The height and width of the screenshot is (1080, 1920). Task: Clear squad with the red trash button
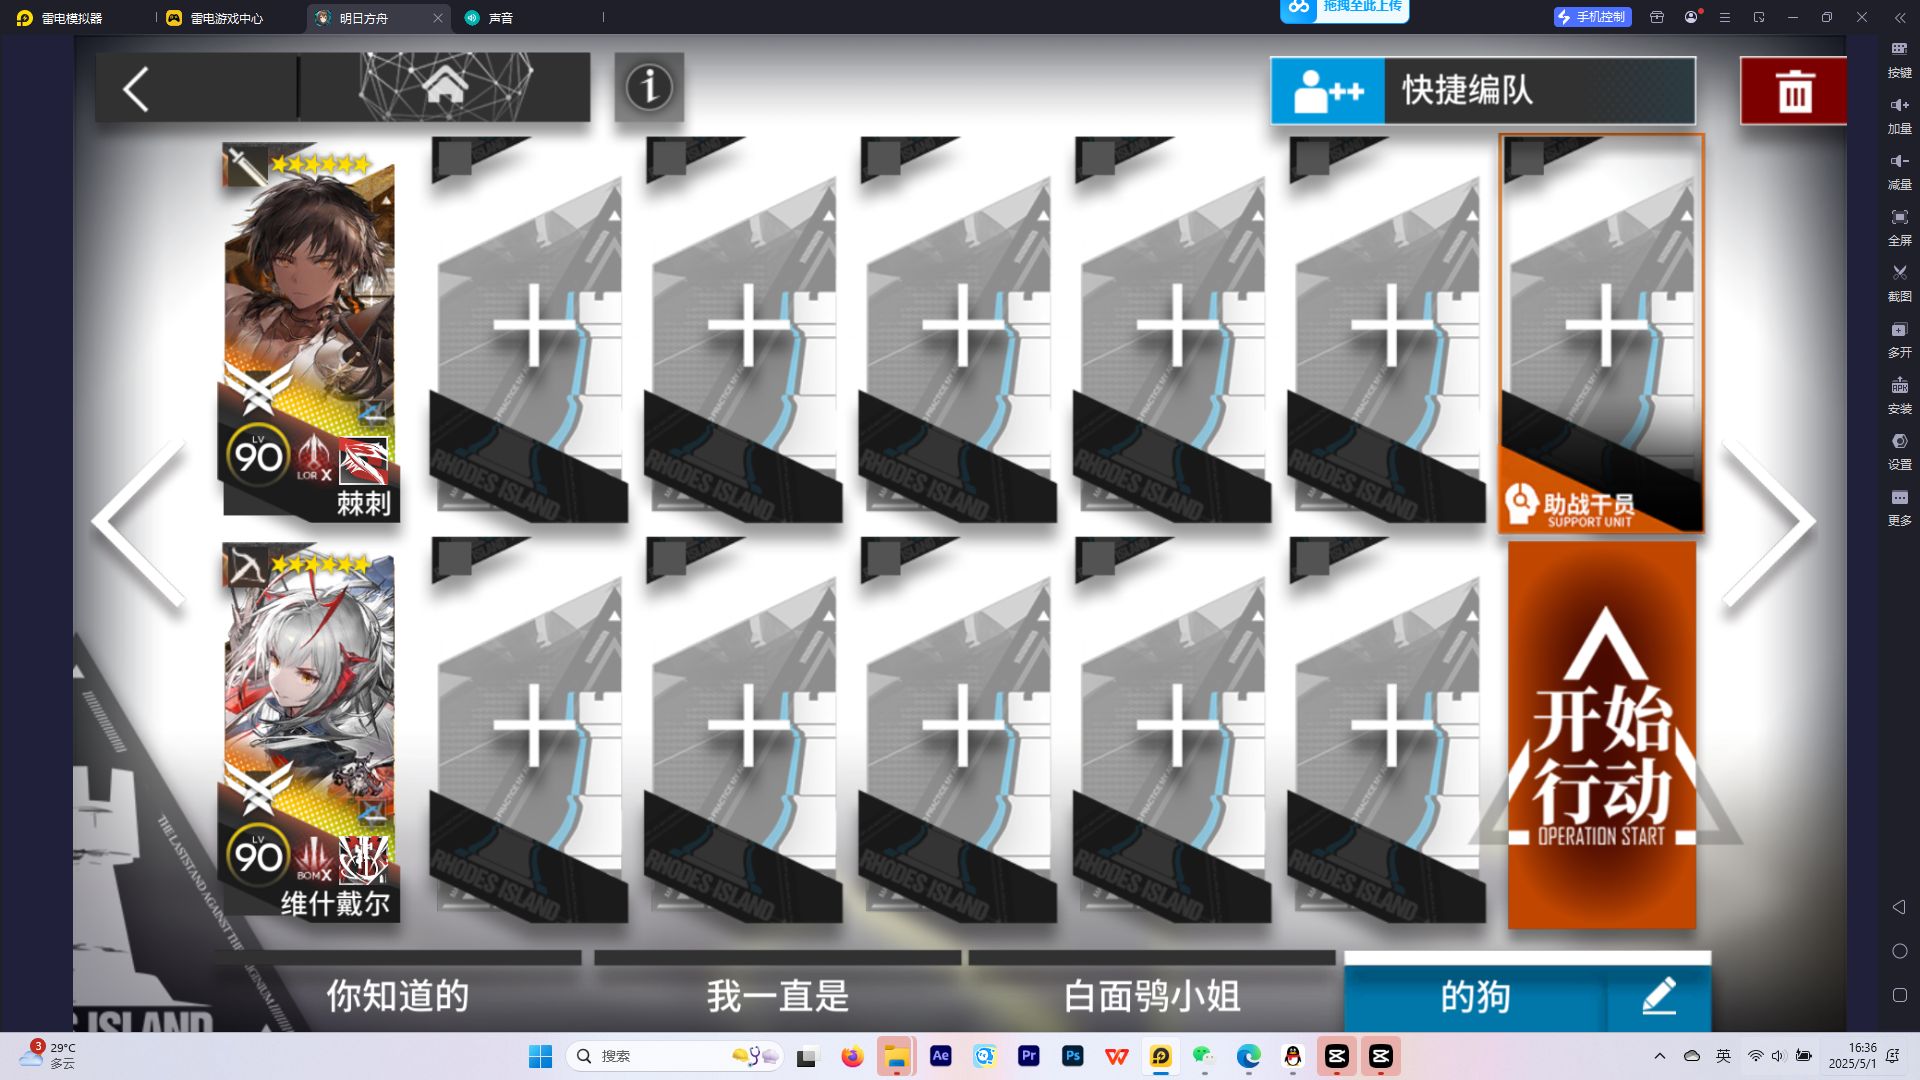1794,91
